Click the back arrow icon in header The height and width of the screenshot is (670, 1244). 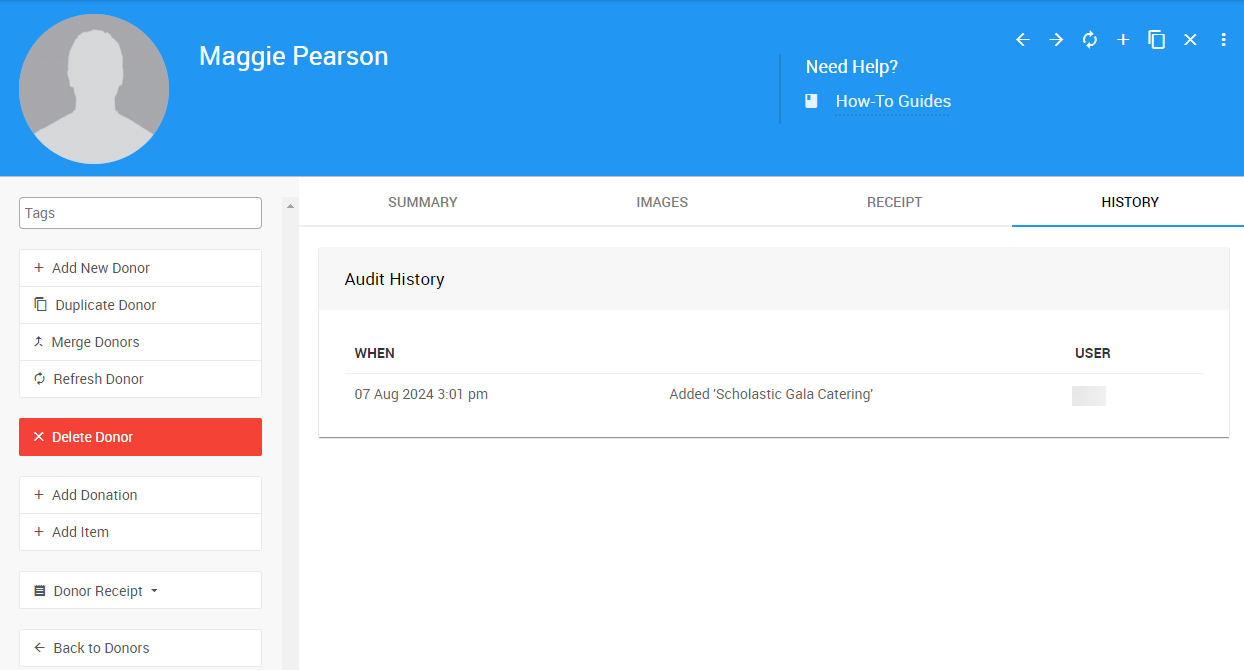coord(1022,40)
